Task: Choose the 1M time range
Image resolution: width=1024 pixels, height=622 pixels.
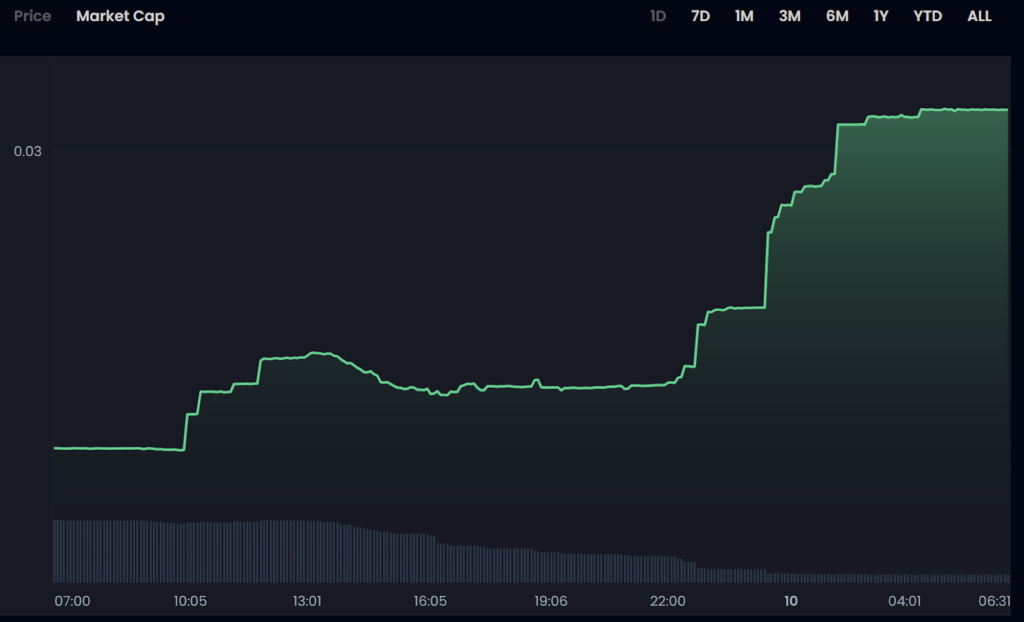Action: pyautogui.click(x=744, y=16)
